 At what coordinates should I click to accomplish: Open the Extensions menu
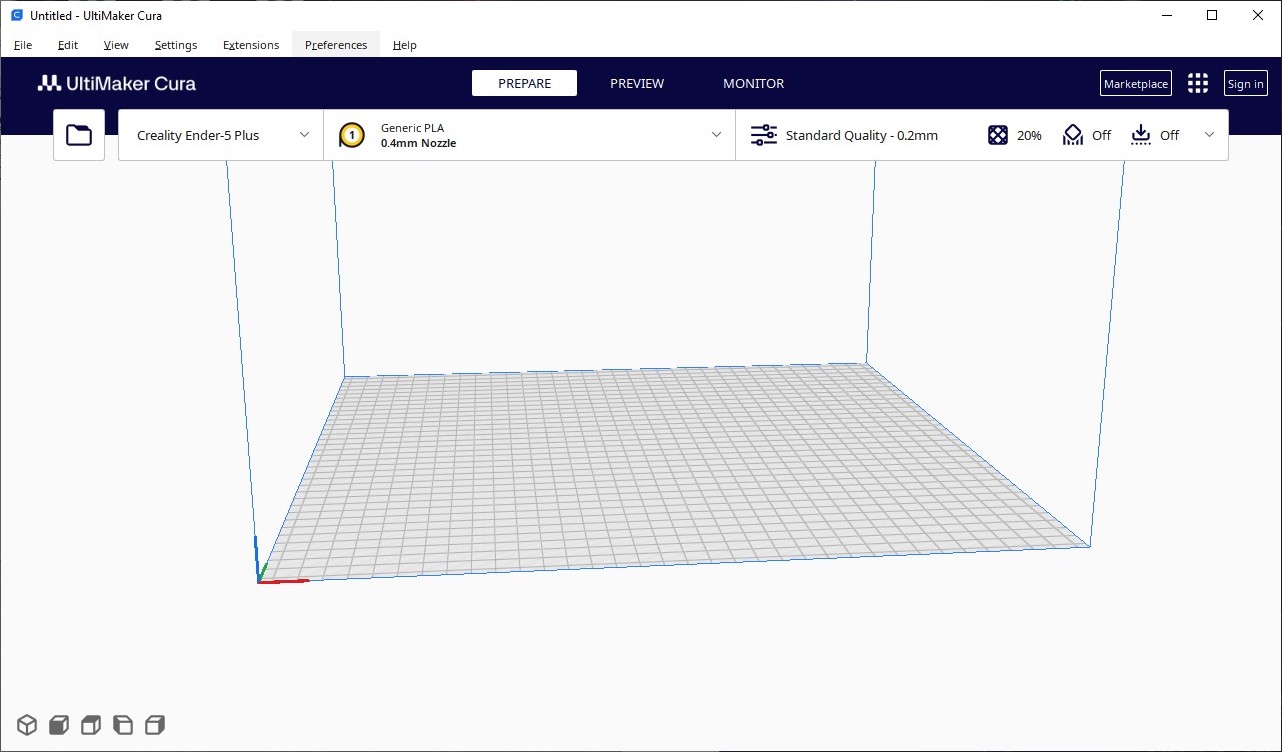click(x=251, y=45)
